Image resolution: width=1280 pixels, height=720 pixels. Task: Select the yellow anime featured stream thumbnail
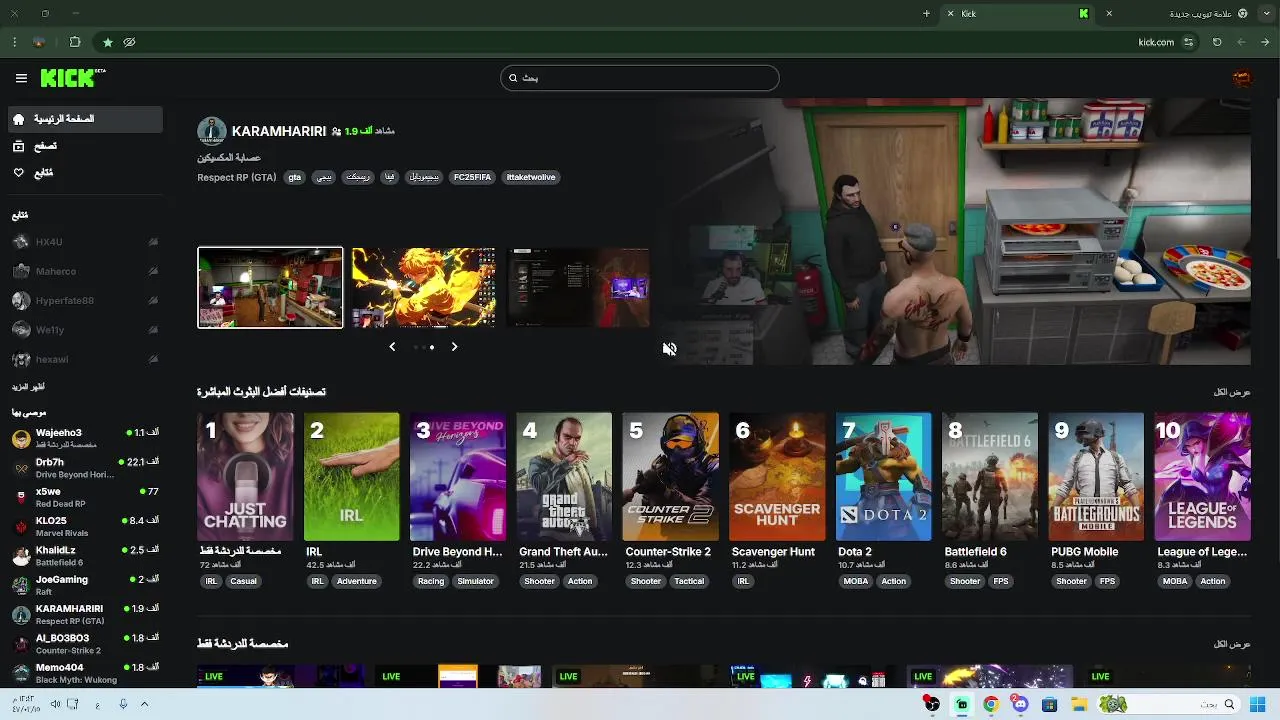424,287
